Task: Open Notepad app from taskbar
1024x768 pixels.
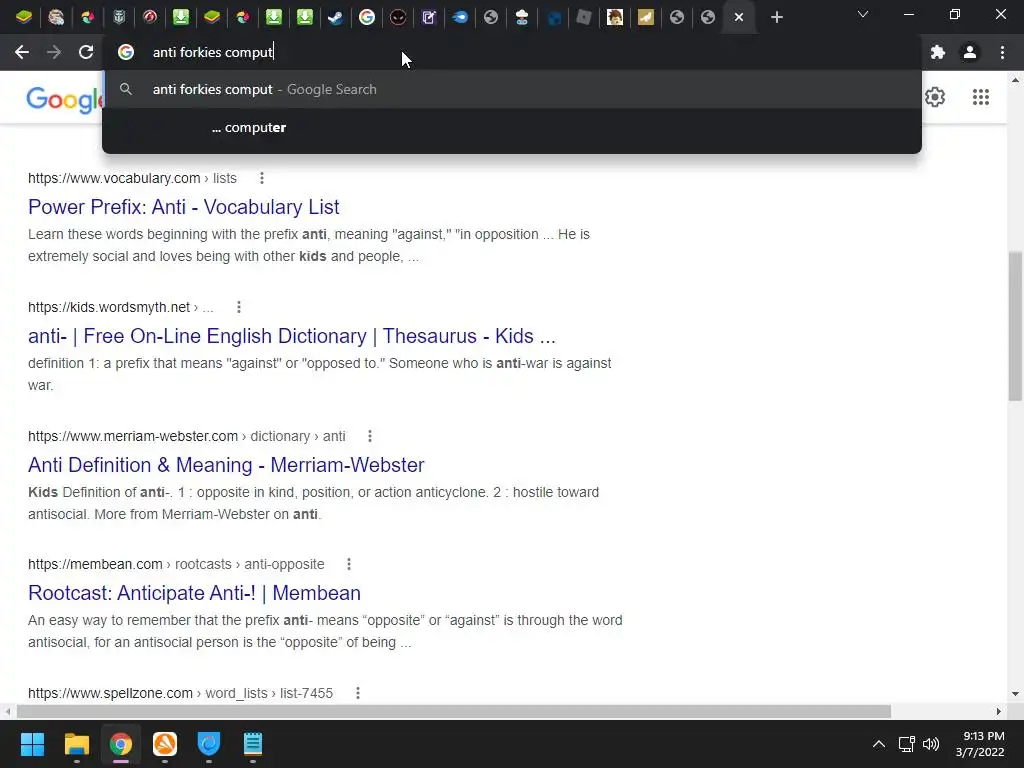Action: point(253,744)
